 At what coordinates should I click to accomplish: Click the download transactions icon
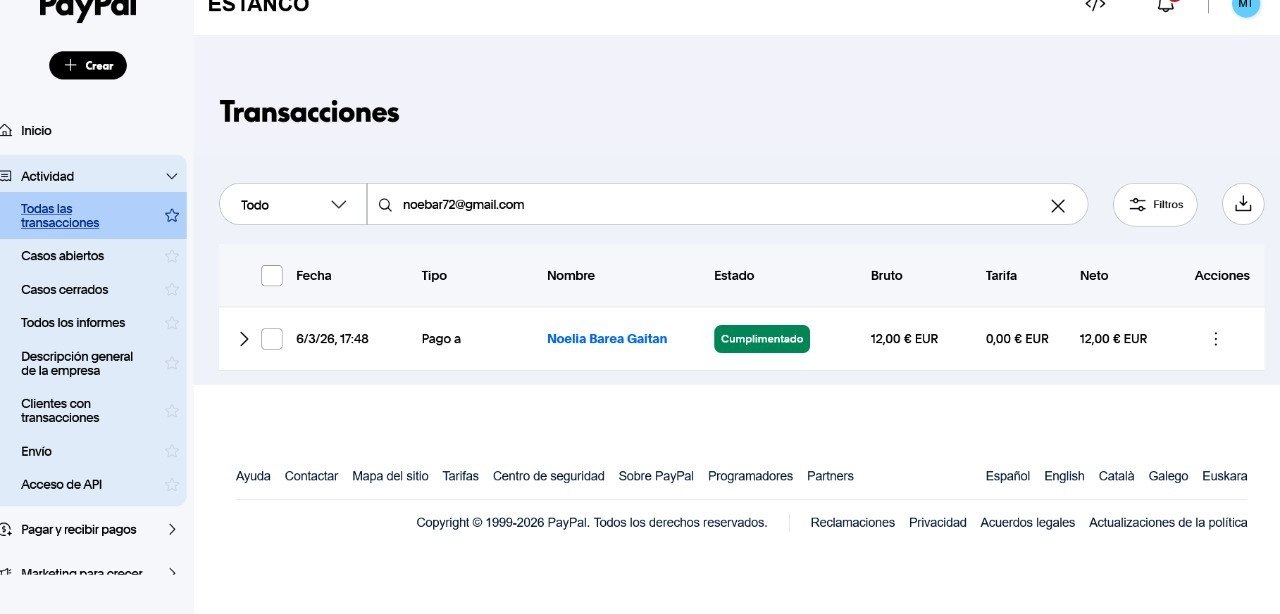coord(1243,204)
